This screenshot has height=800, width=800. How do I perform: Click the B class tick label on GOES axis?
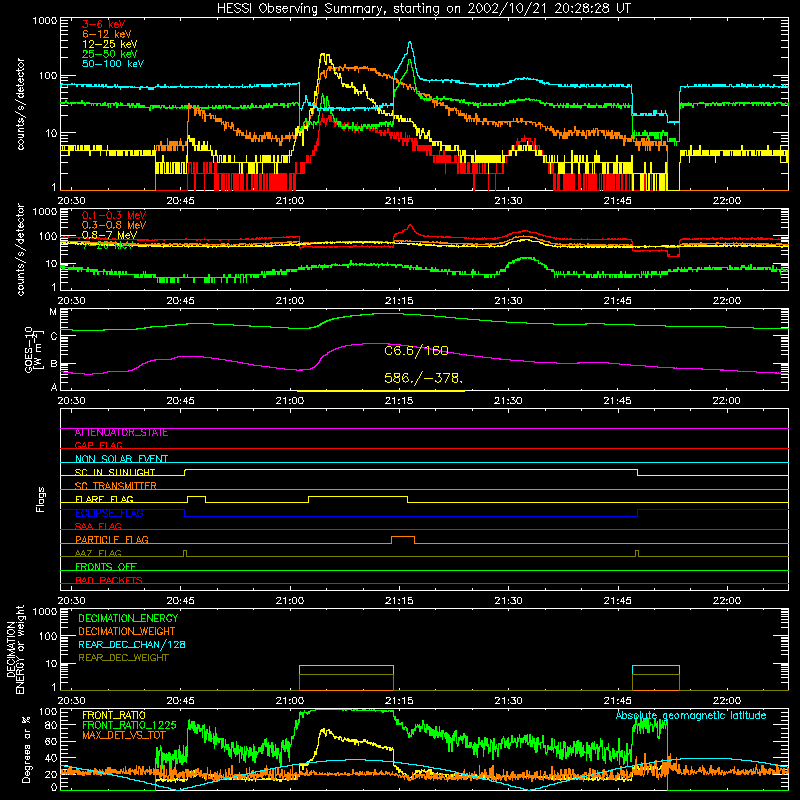coord(54,364)
